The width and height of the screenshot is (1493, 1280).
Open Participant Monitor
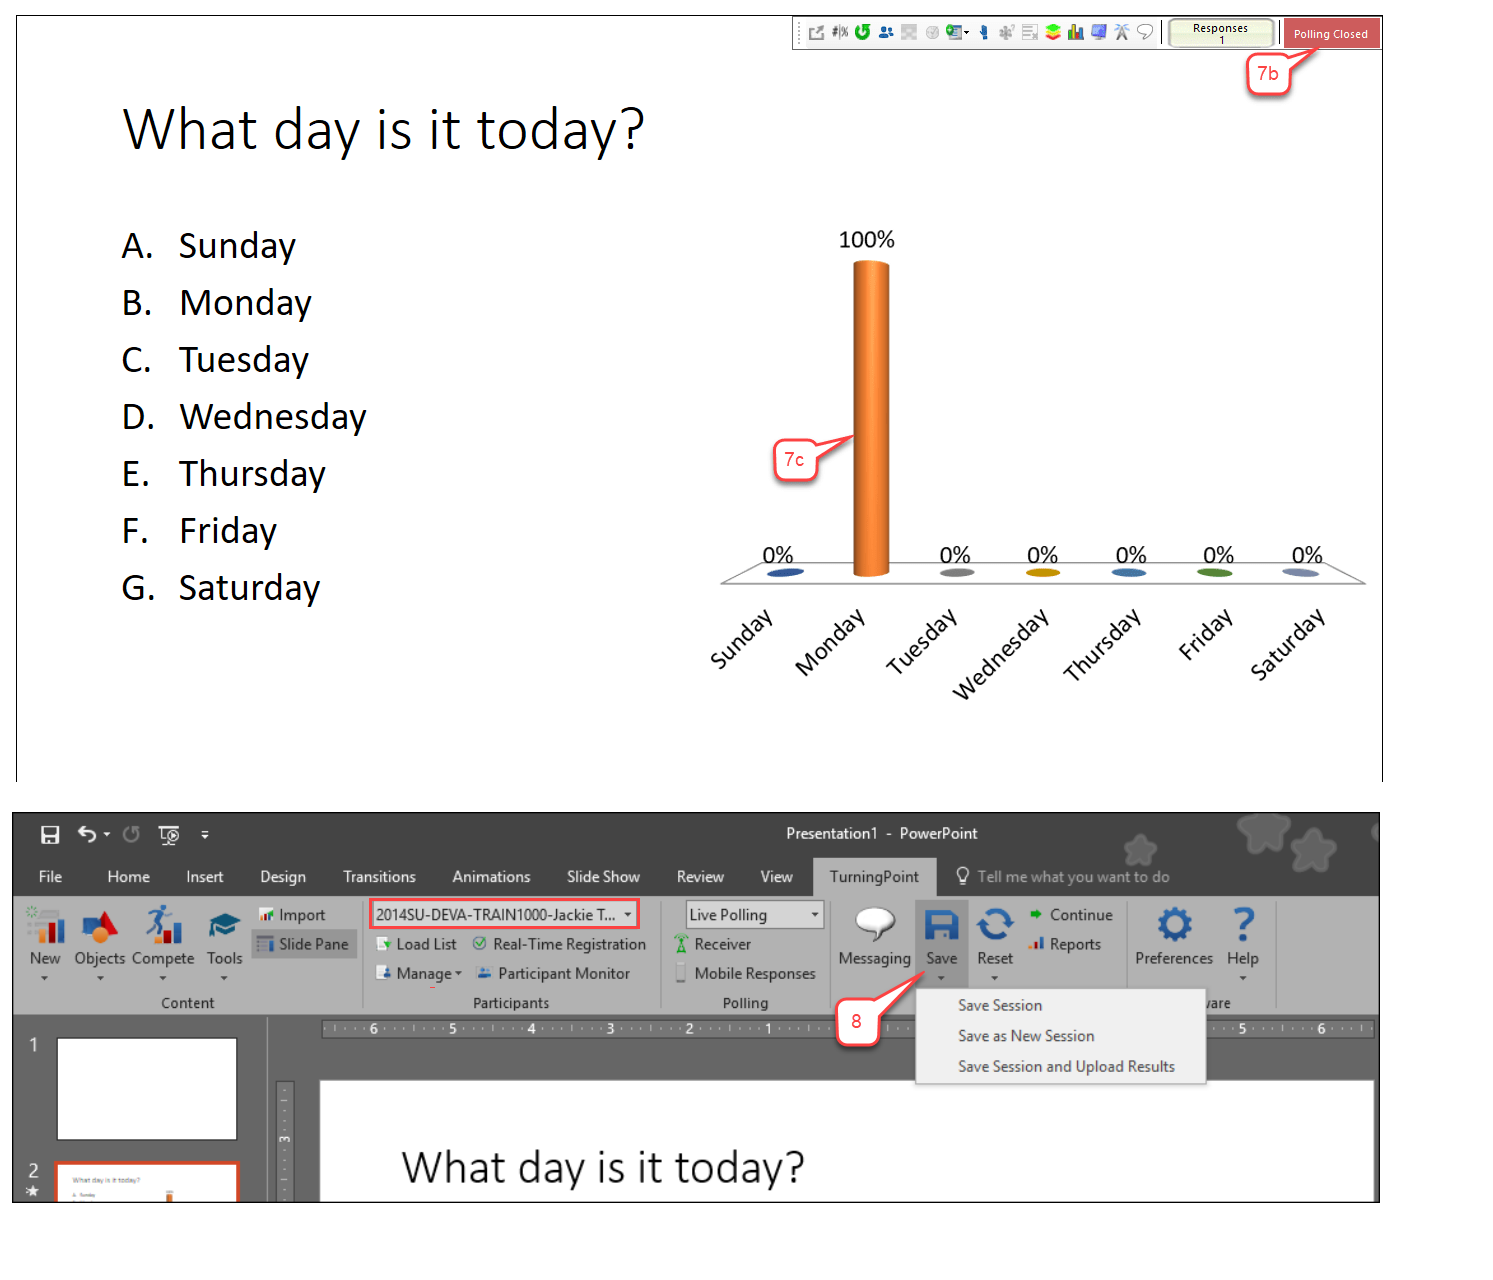(x=553, y=973)
